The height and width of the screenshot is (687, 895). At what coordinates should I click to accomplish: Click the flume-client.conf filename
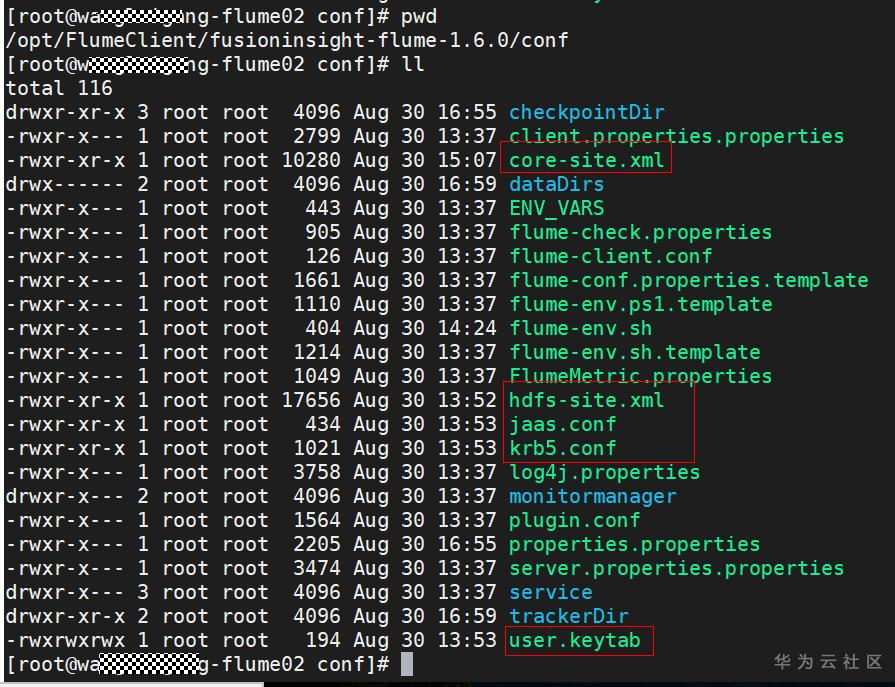pos(610,256)
